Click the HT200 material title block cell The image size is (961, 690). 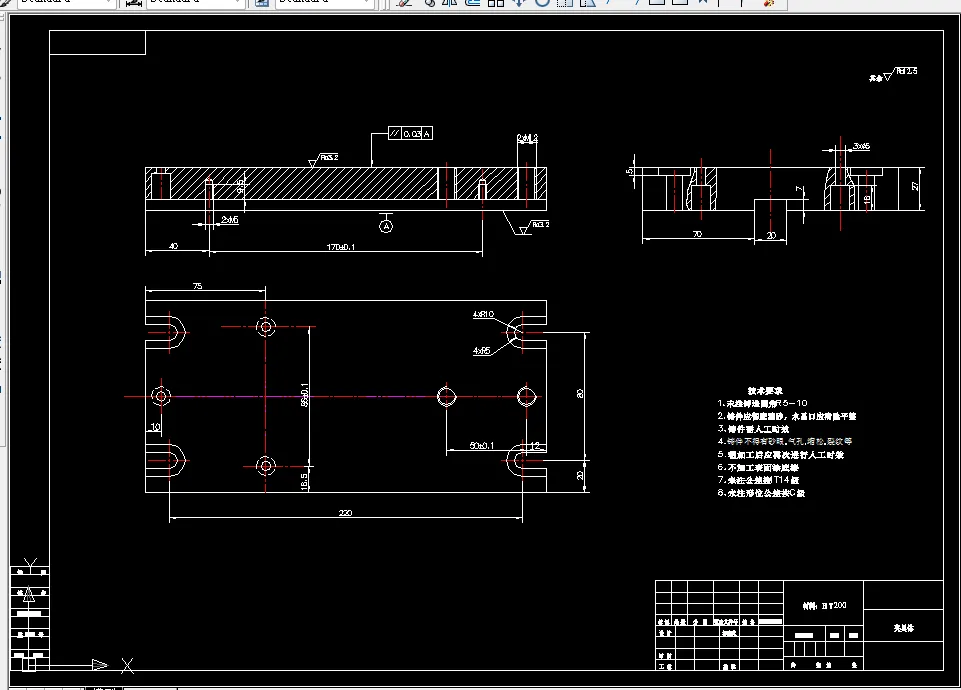[x=824, y=605]
